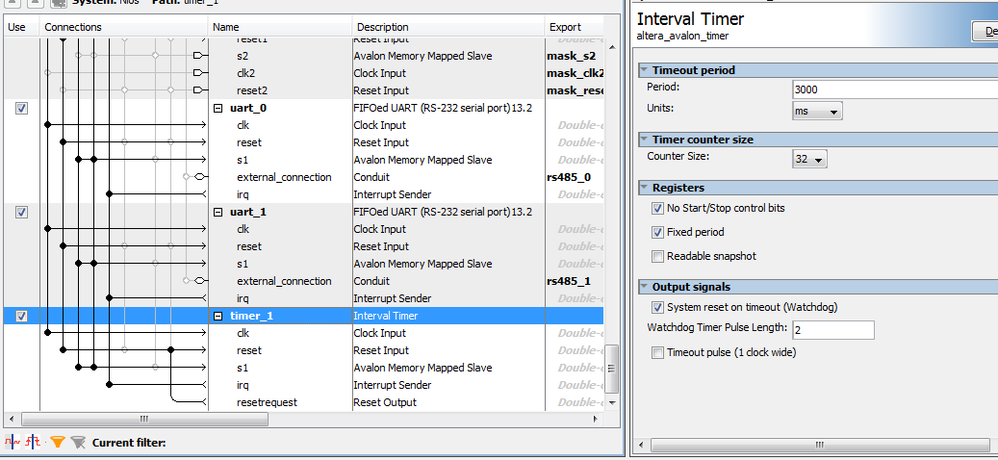Toggle the Use checkbox for uart_1

coord(22,212)
